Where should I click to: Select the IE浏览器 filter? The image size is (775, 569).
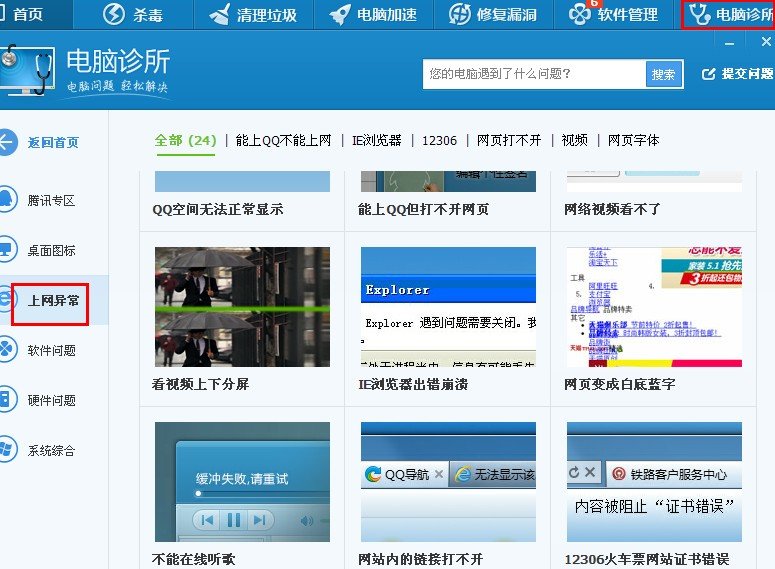pyautogui.click(x=377, y=140)
